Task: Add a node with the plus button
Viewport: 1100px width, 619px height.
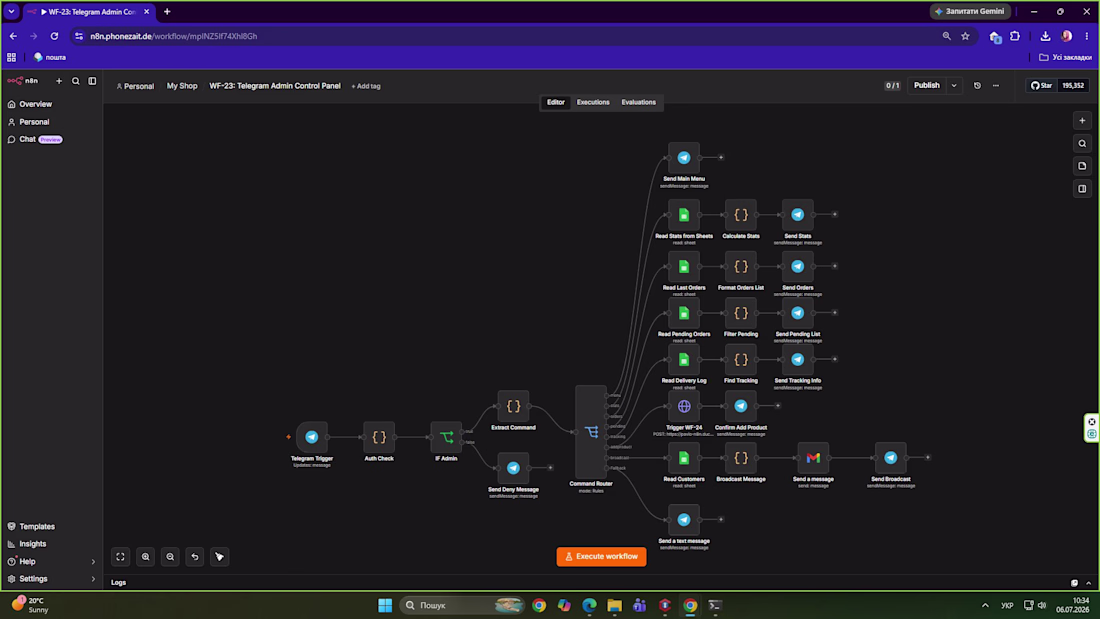Action: click(1082, 121)
